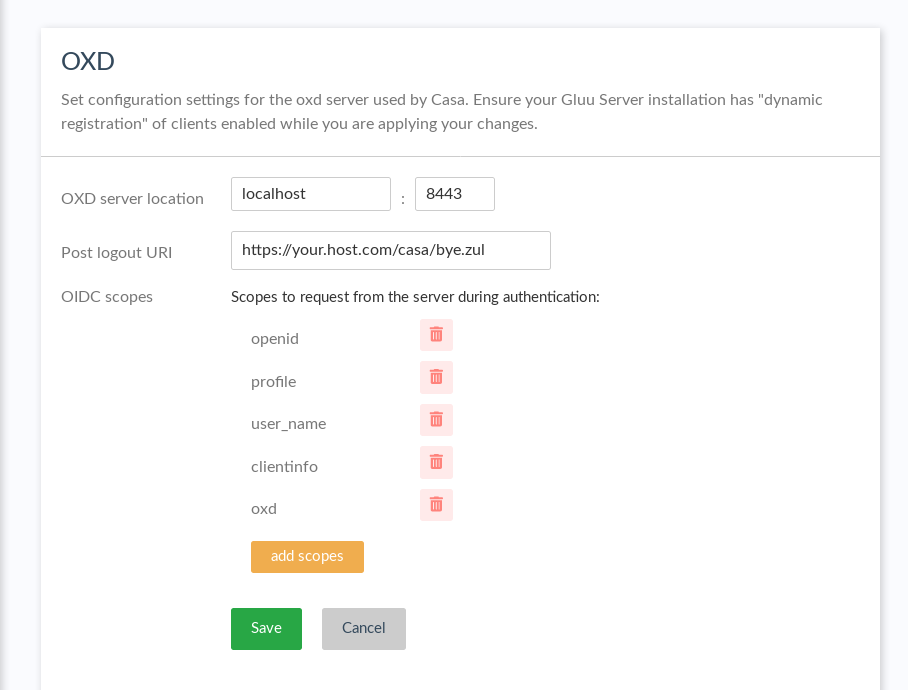Click the OXD page heading
Viewport: 908px width, 690px height.
coord(88,61)
